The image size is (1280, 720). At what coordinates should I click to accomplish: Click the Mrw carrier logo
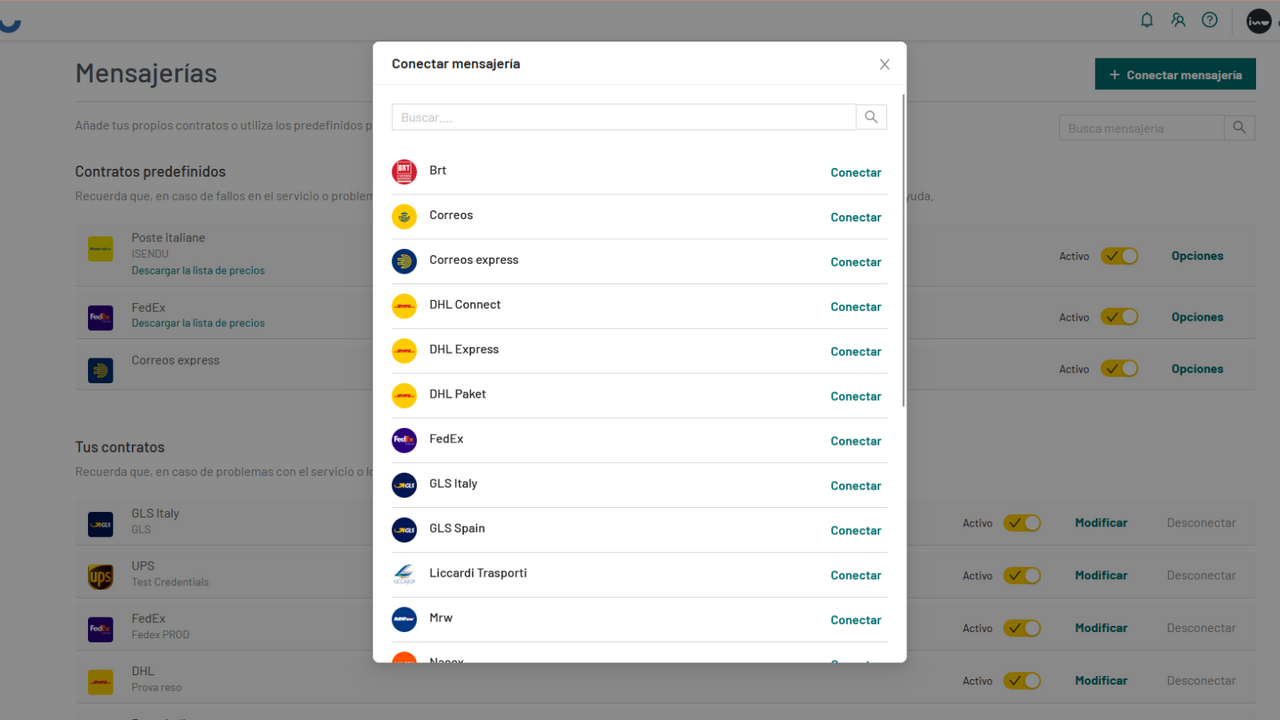(x=404, y=619)
